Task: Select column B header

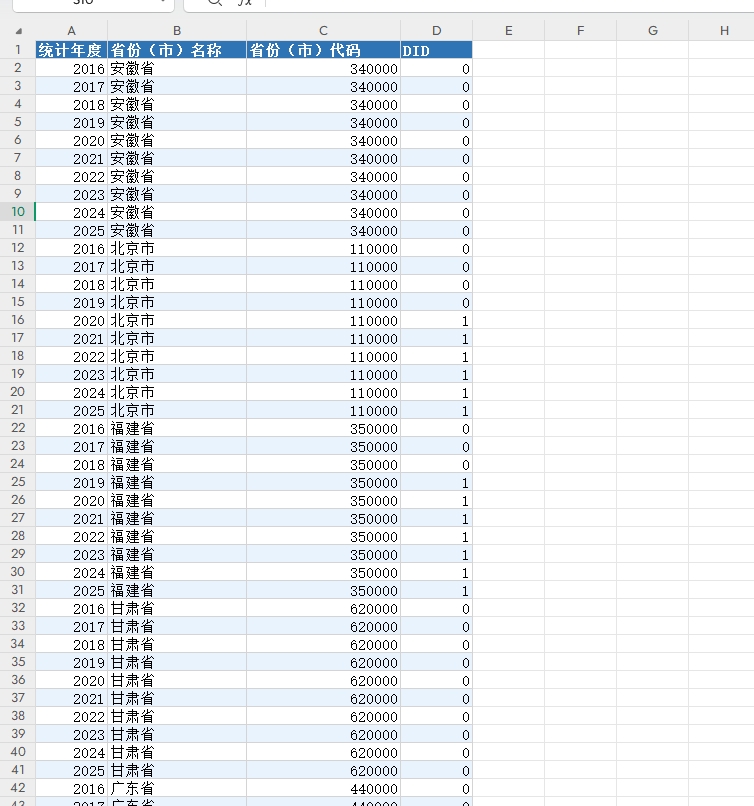Action: click(x=177, y=31)
